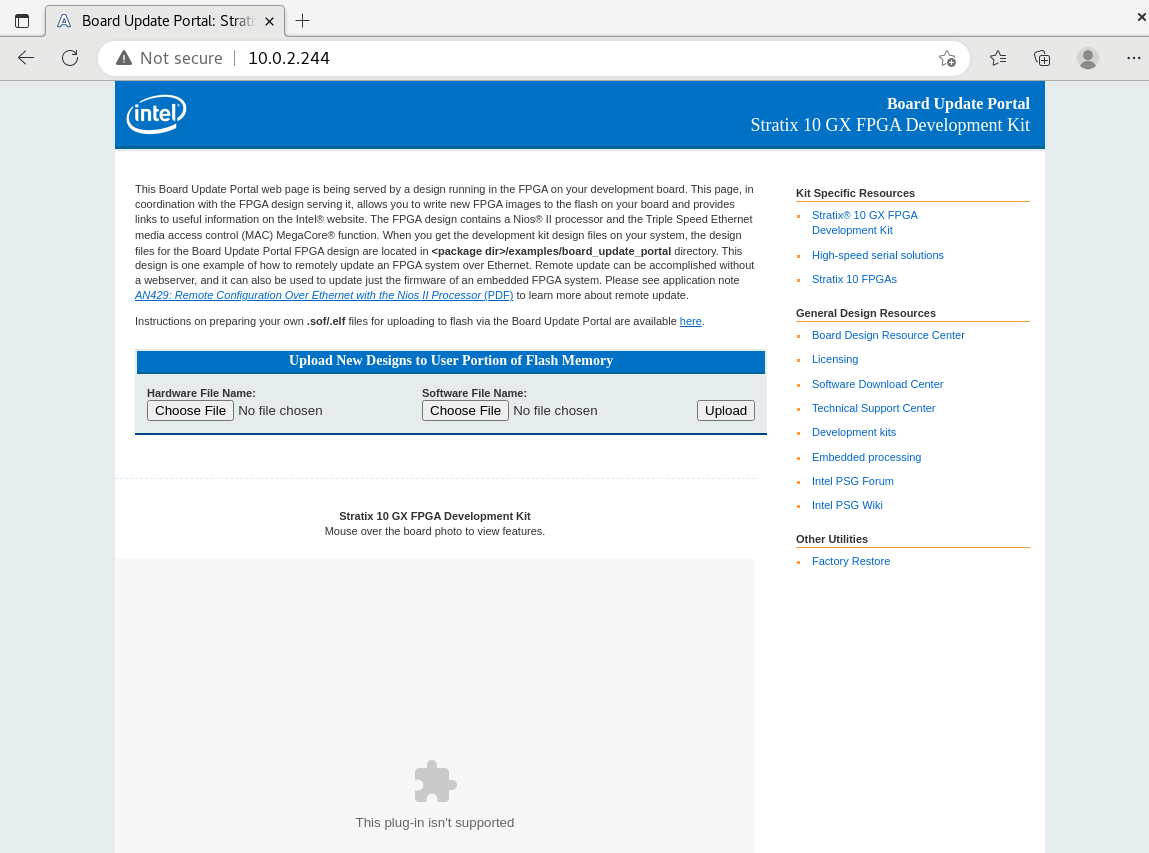Click the browser profile avatar icon

[x=1087, y=58]
